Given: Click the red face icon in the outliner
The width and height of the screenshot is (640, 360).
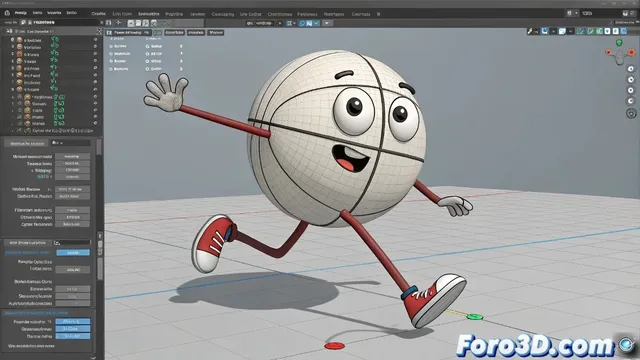Looking at the screenshot, I should [x=19, y=54].
